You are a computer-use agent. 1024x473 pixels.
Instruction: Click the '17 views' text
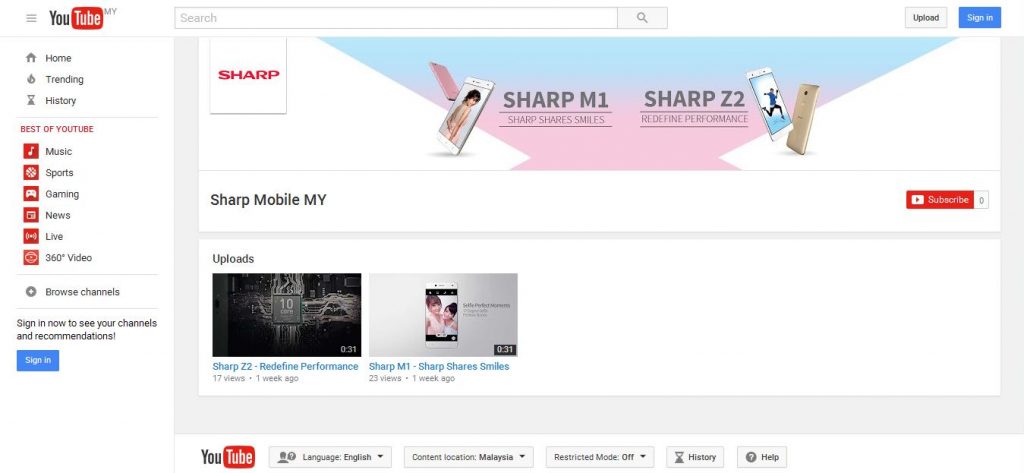pos(229,378)
